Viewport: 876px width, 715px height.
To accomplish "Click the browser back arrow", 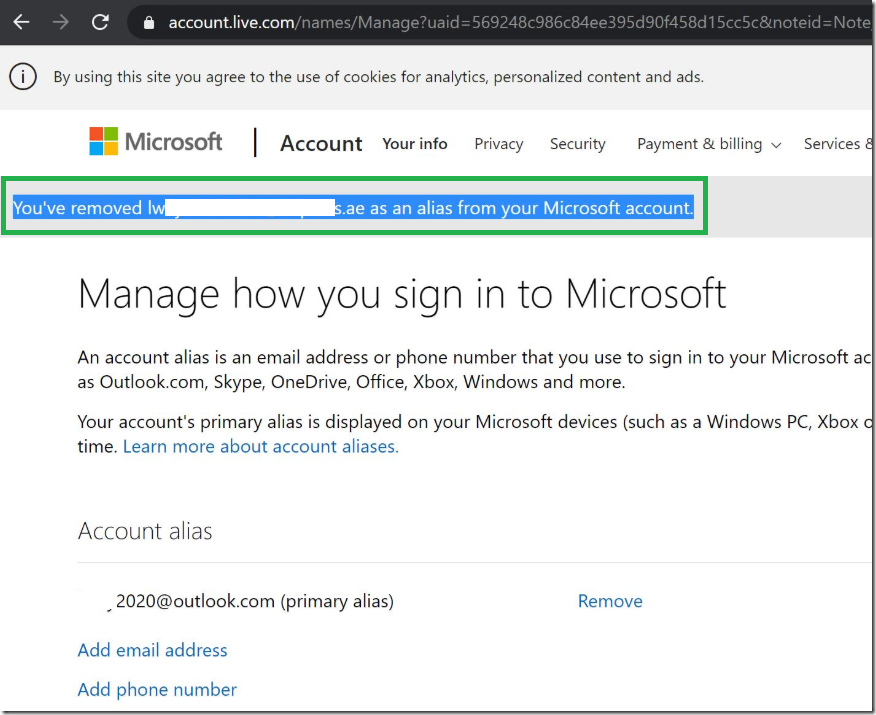I will pyautogui.click(x=21, y=22).
